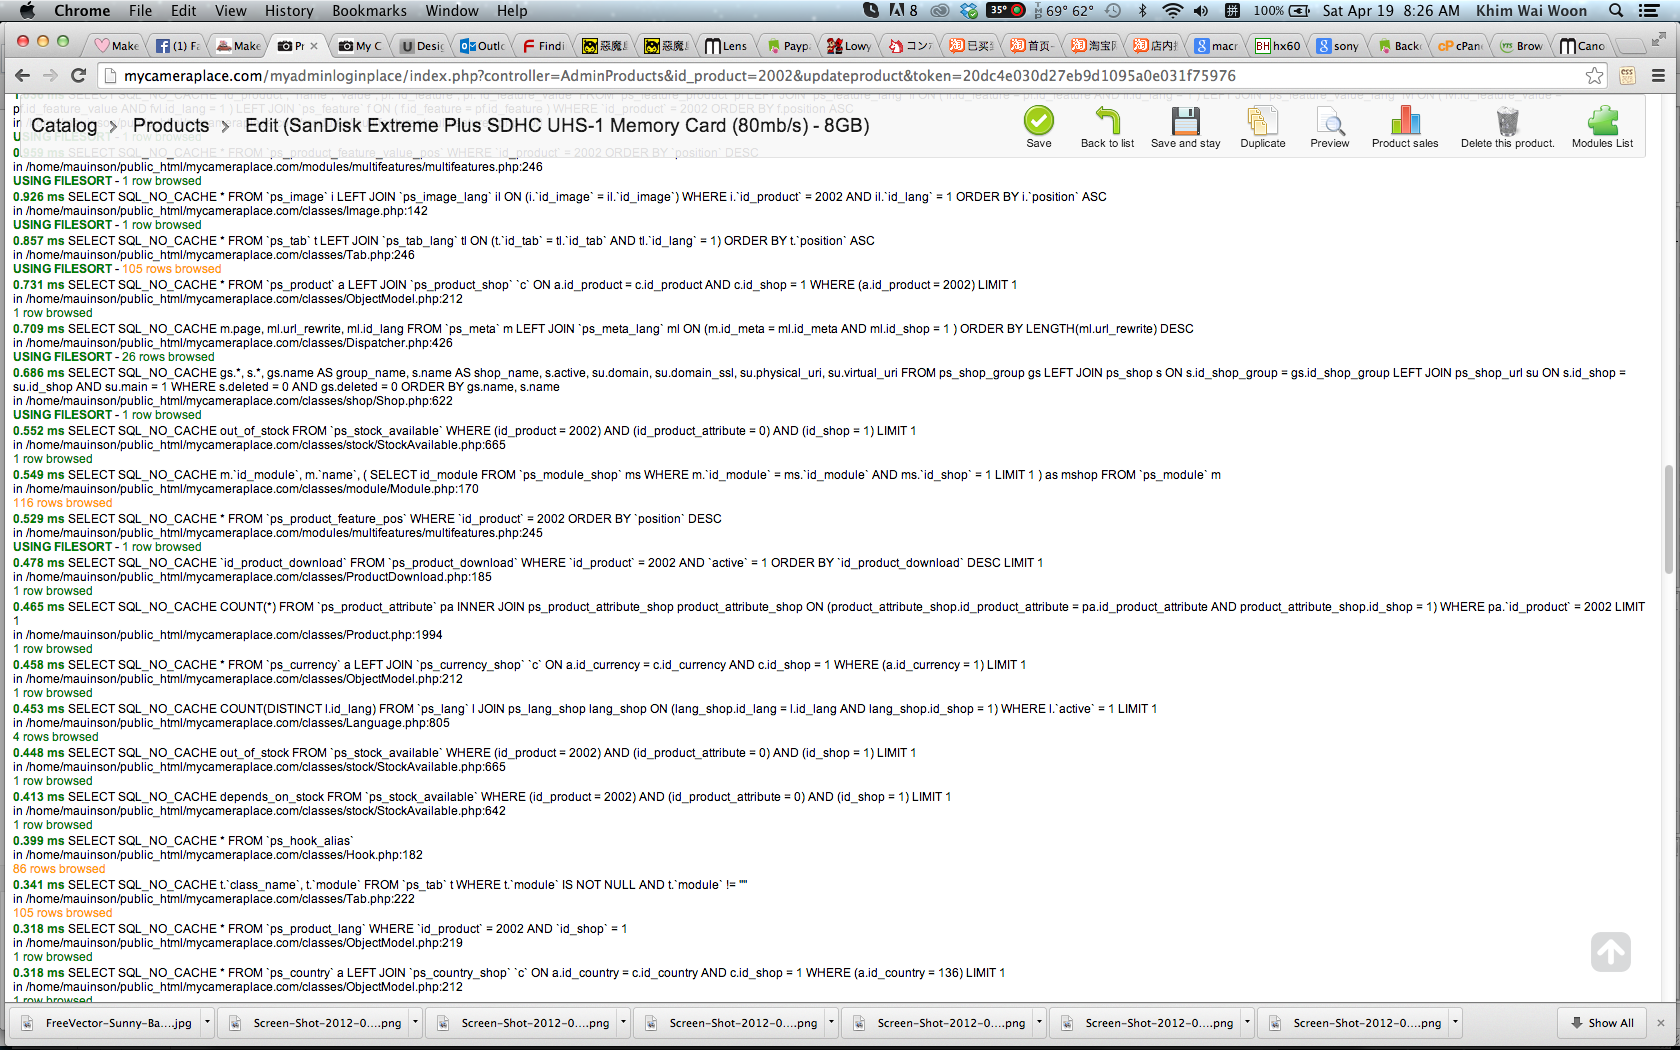
Task: Click the Language.php:805 file path line
Action: pyautogui.click(x=231, y=723)
